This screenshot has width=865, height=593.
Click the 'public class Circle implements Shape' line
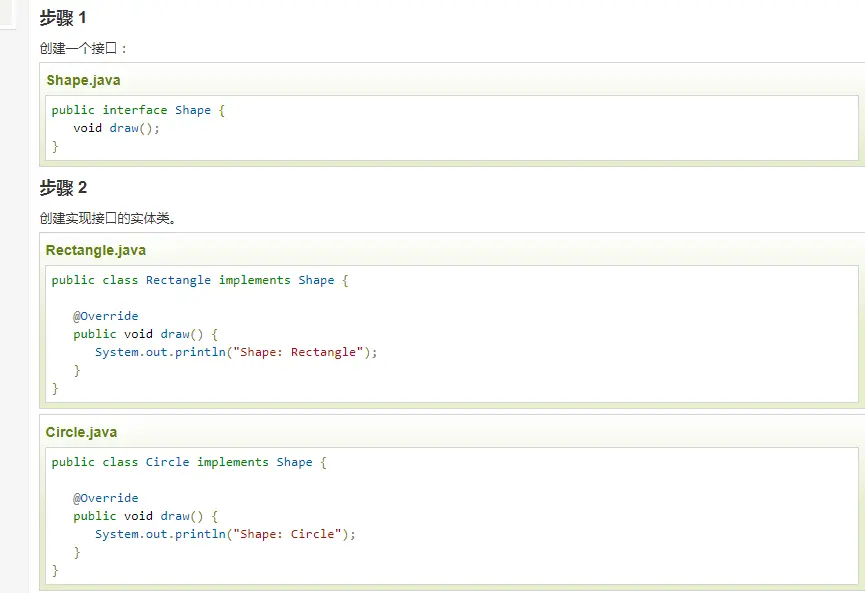[188, 462]
